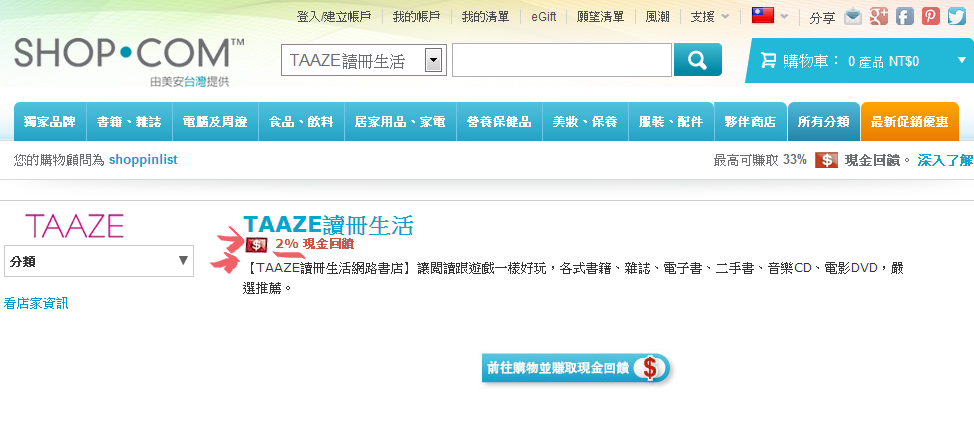Click cashback dollar icon near 33%

(826, 160)
